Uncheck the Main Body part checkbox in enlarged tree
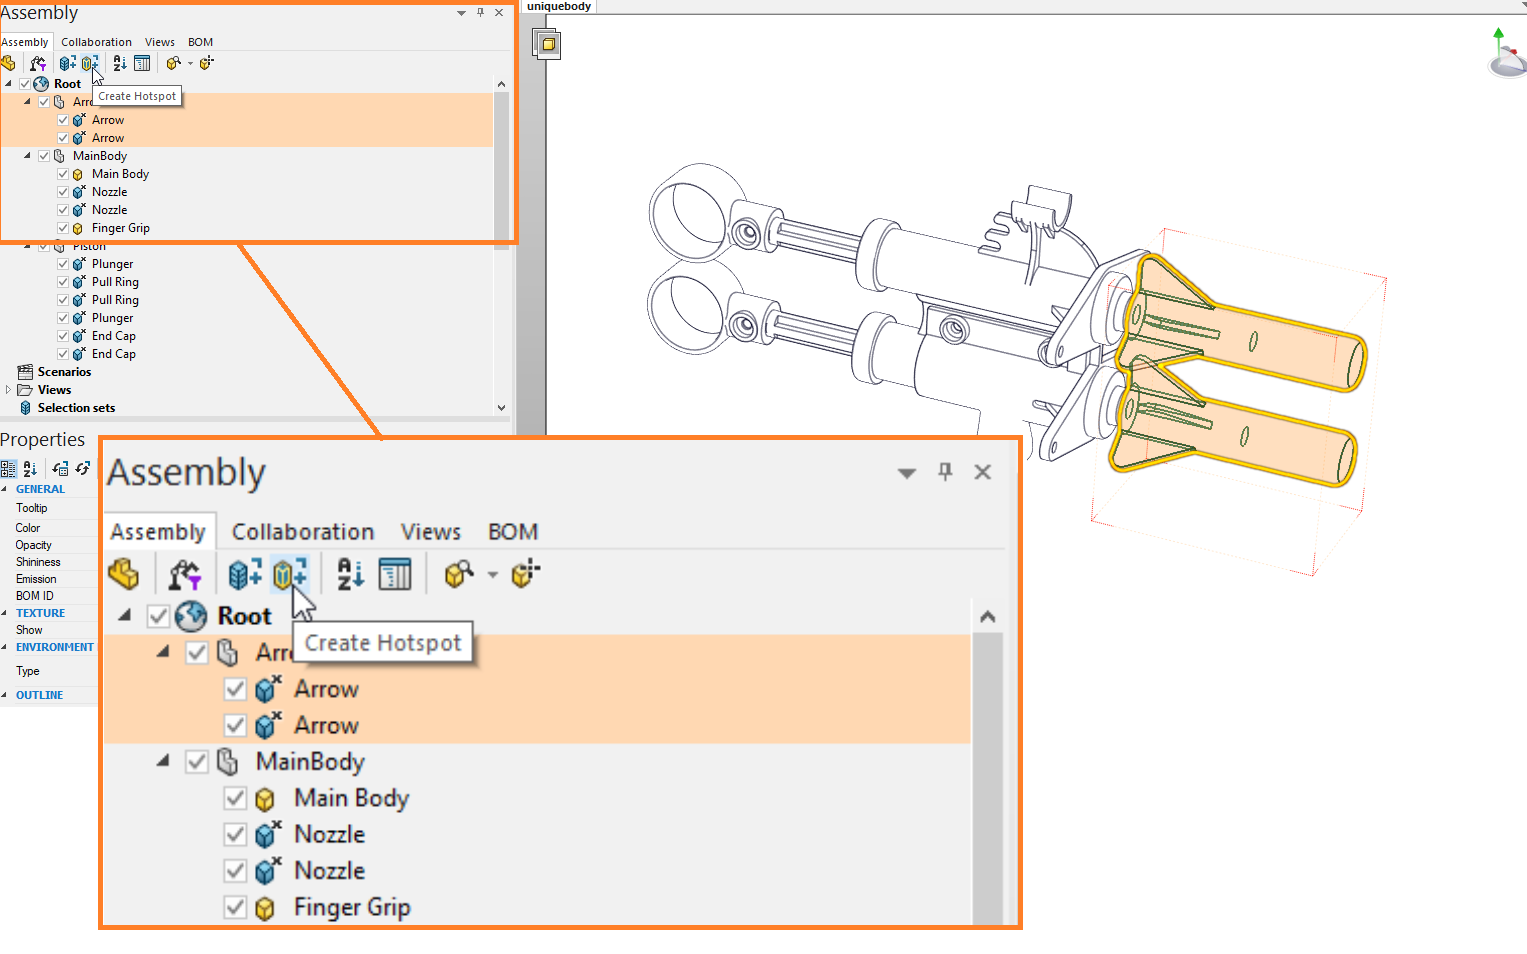Viewport: 1527px width, 954px height. [x=235, y=798]
